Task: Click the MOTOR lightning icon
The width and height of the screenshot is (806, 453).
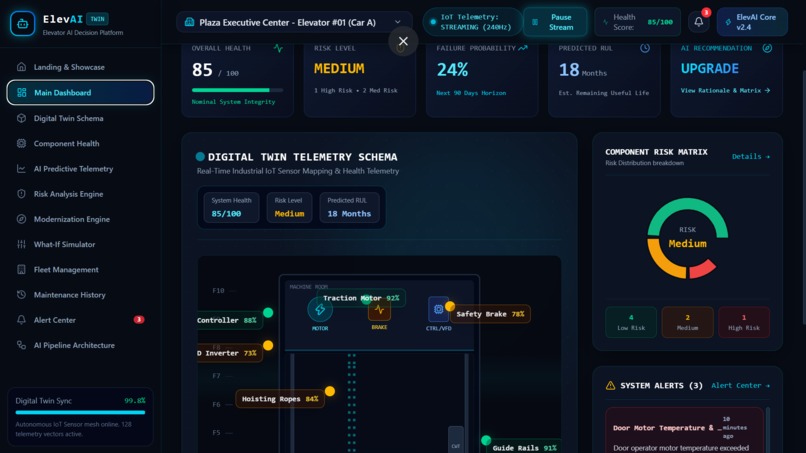Action: pyautogui.click(x=320, y=310)
